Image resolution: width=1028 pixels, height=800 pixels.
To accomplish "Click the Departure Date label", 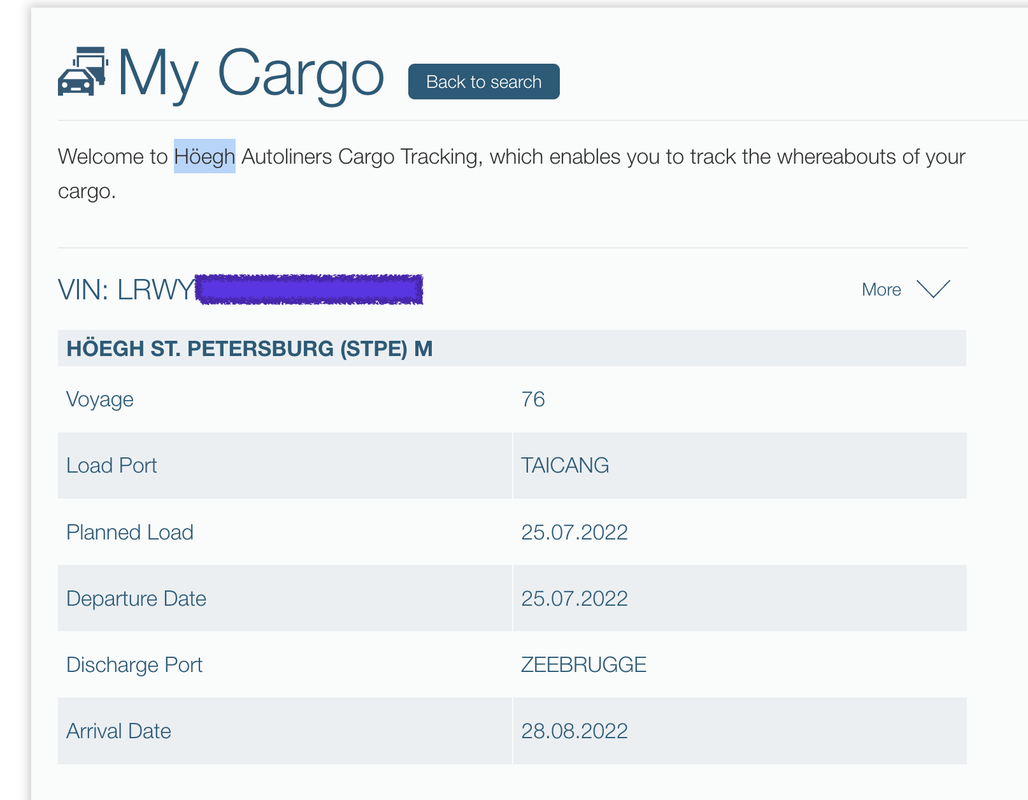I will [x=136, y=599].
